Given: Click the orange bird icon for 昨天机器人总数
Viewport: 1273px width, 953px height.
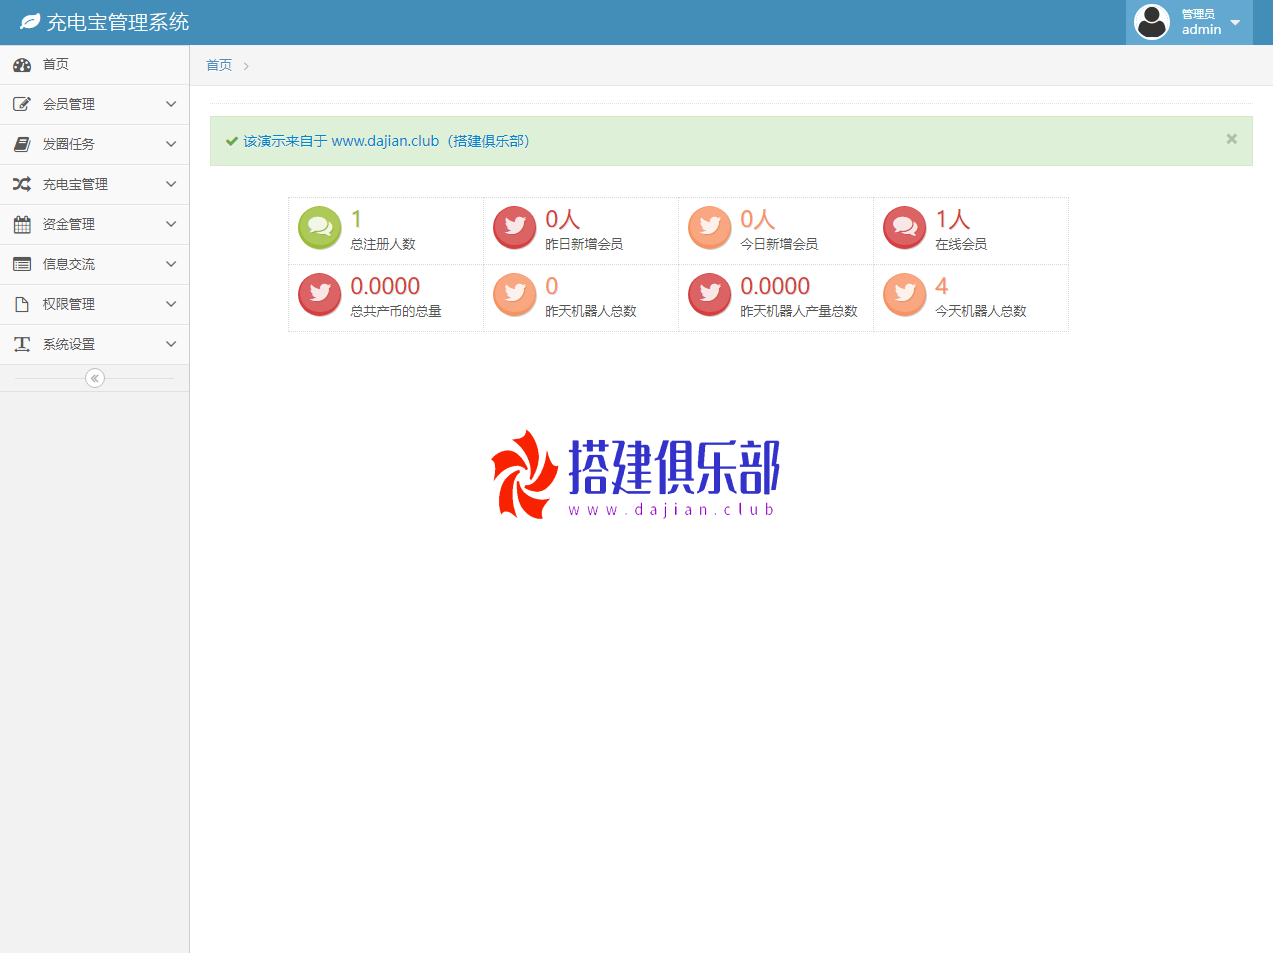Looking at the screenshot, I should (x=515, y=295).
